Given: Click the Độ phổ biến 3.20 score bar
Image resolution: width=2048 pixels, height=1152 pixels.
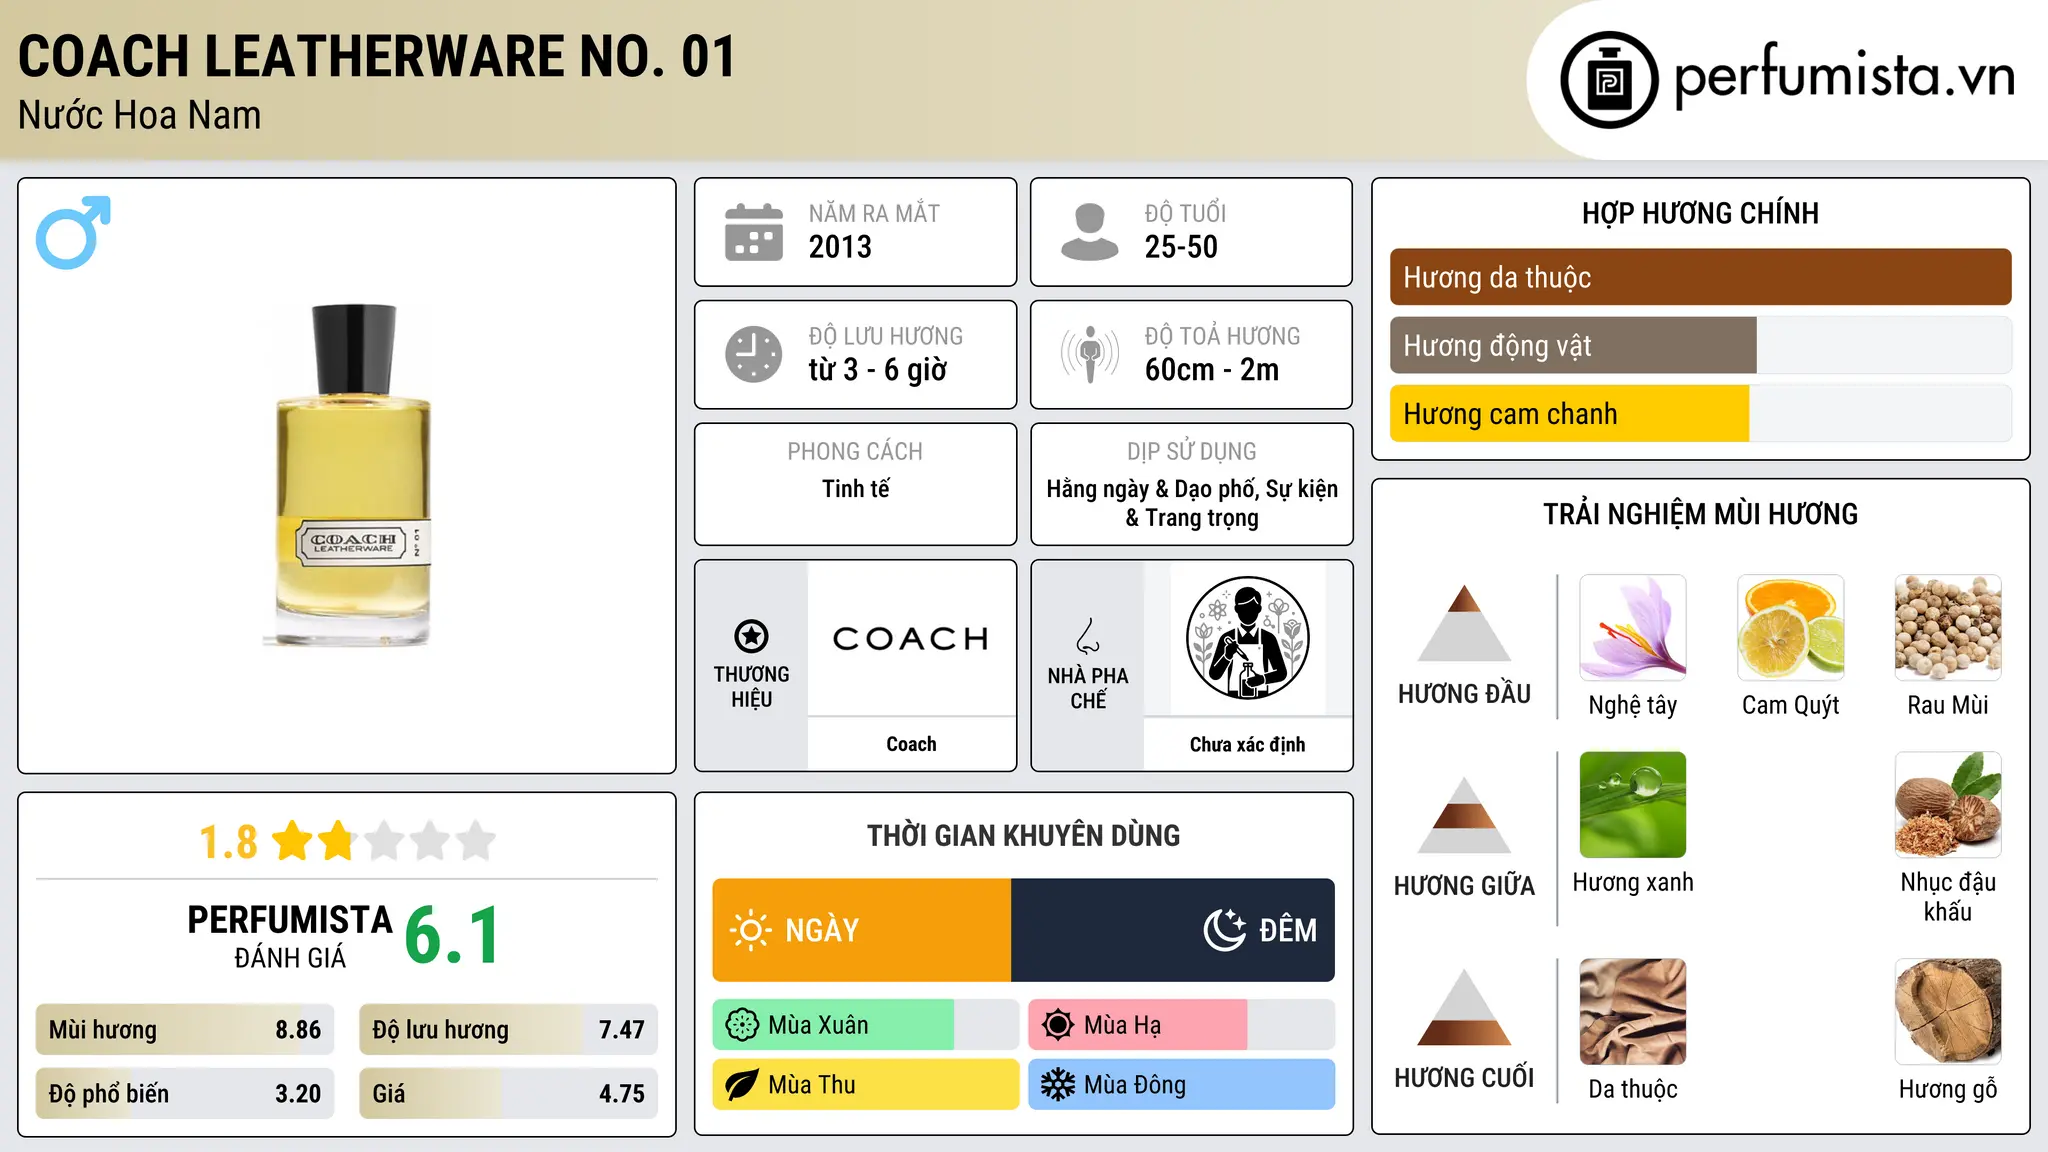Looking at the screenshot, I should point(185,1093).
